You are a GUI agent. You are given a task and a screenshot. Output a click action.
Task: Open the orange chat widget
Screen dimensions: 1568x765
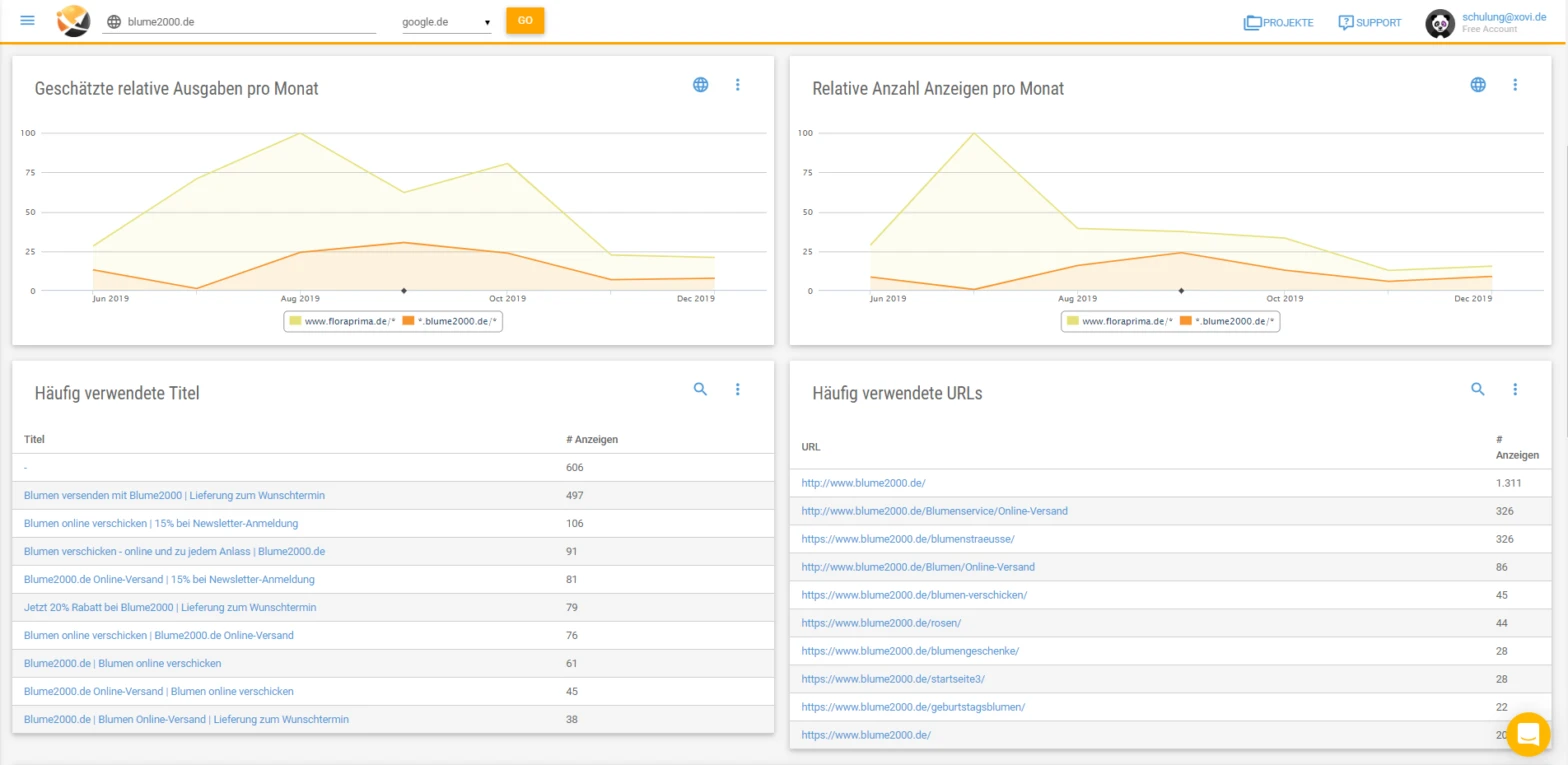coord(1528,735)
